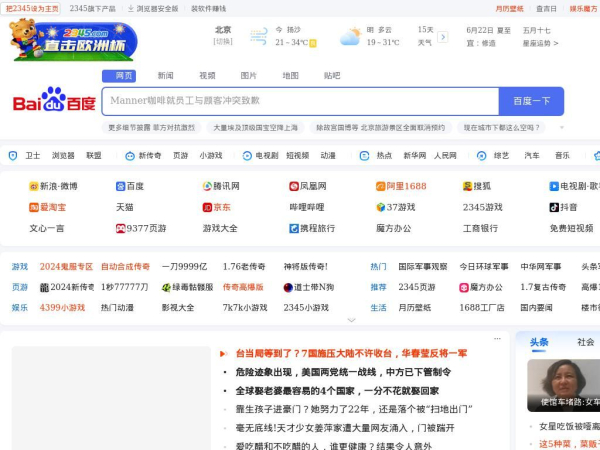Click into the Baidu search input field
The image size is (600, 450).
(x=300, y=101)
